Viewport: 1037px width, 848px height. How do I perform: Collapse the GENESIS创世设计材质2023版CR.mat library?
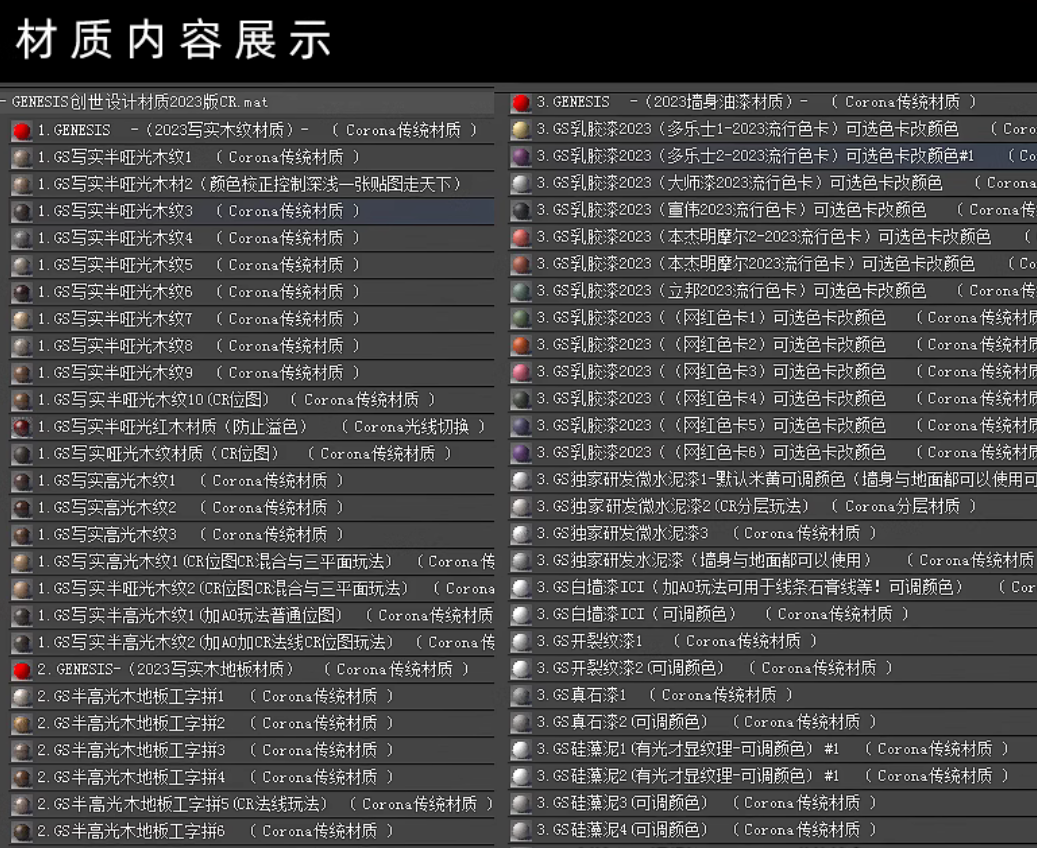(x=4, y=102)
